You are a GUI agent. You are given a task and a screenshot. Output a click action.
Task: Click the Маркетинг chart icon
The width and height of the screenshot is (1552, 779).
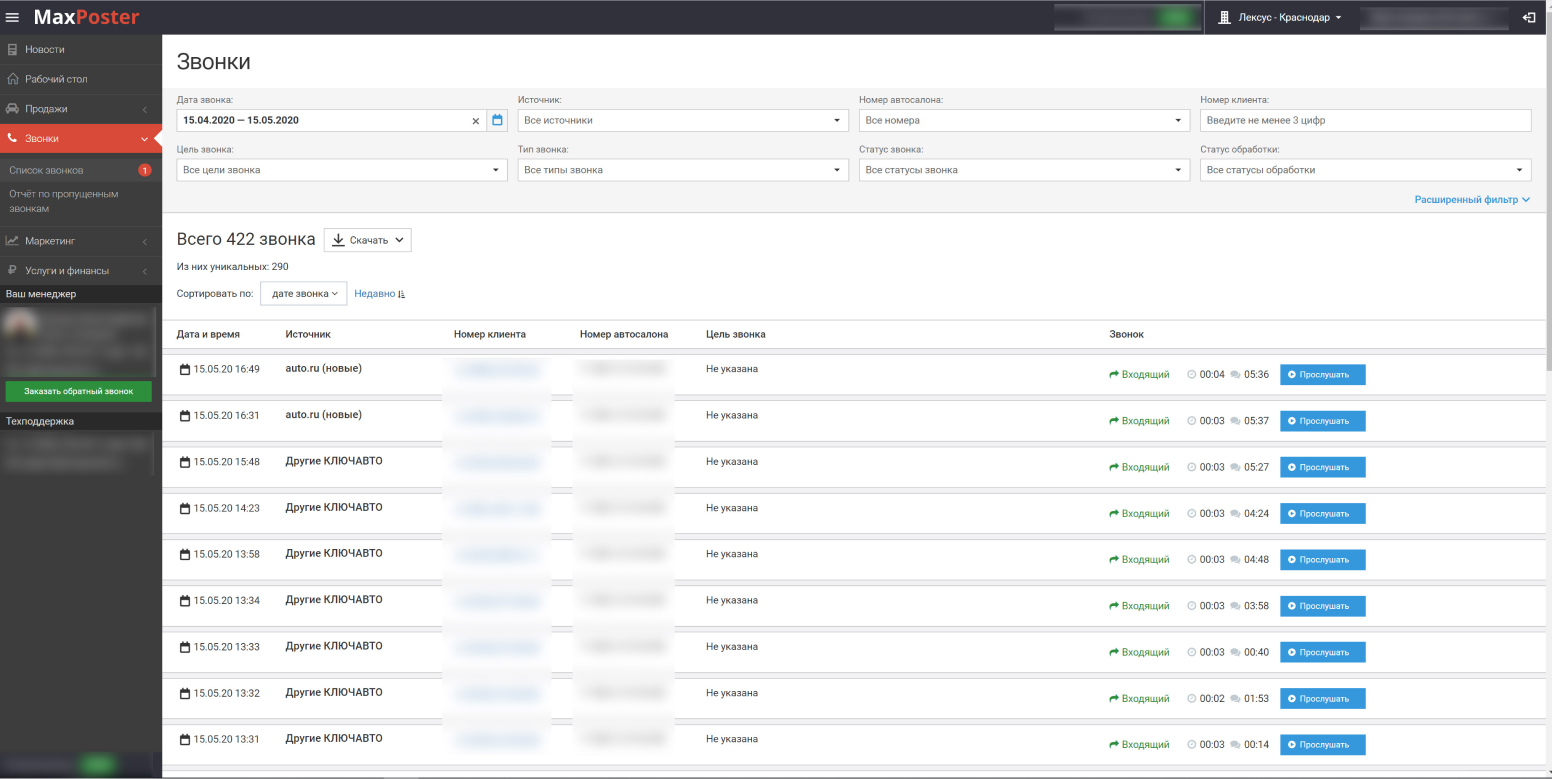click(x=12, y=241)
